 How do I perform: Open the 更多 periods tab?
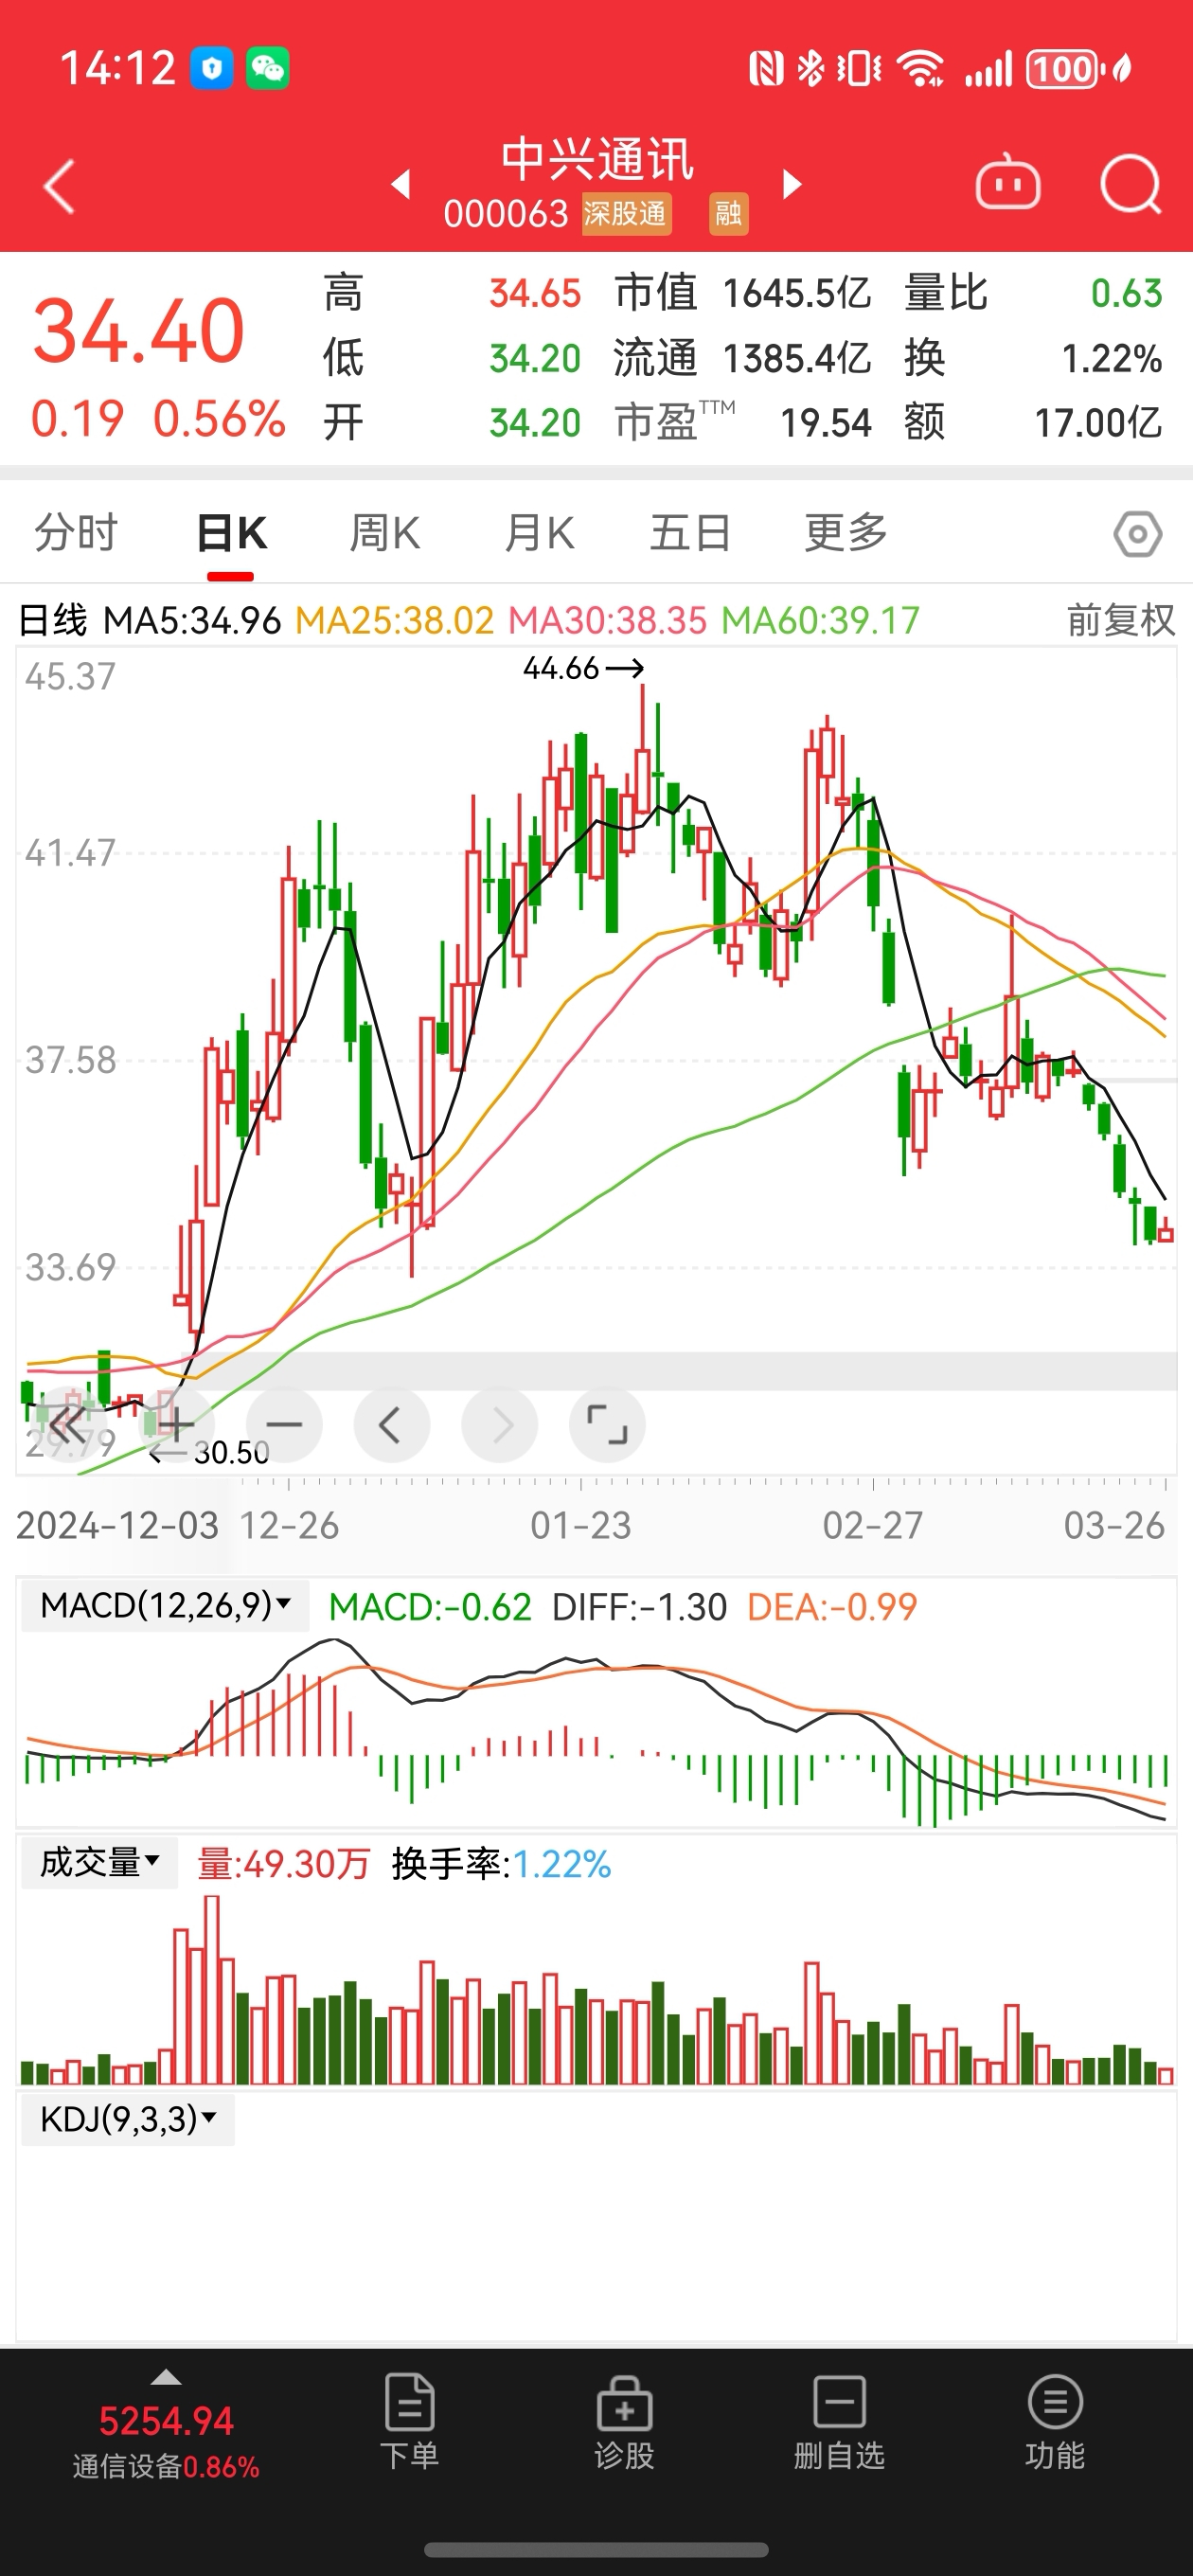(846, 533)
